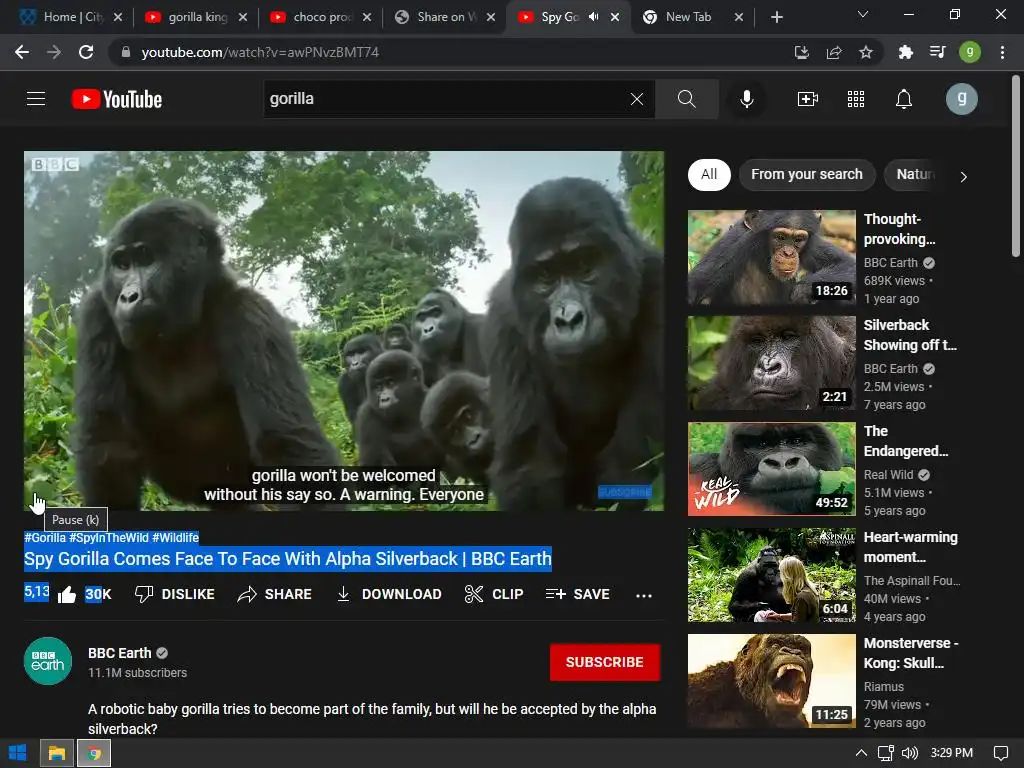Subscribe to BBC Earth channel
Image resolution: width=1024 pixels, height=768 pixels.
605,662
